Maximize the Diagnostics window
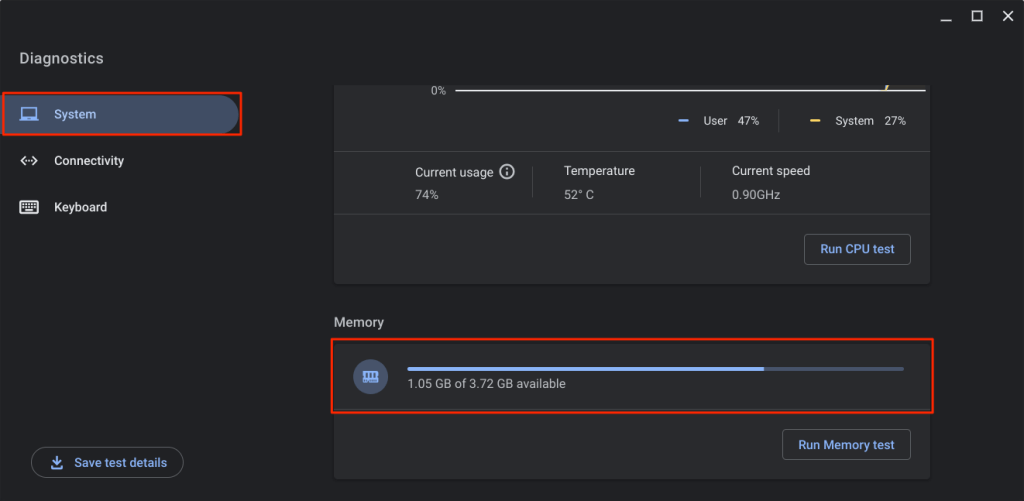The height and width of the screenshot is (501, 1024). click(977, 16)
